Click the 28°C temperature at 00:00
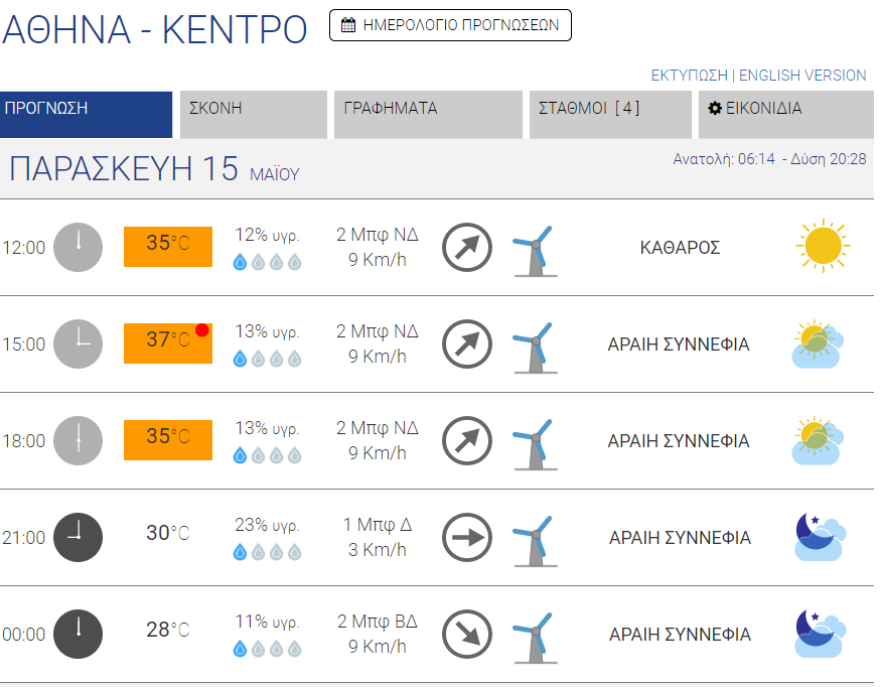The height and width of the screenshot is (687, 880). coord(167,630)
